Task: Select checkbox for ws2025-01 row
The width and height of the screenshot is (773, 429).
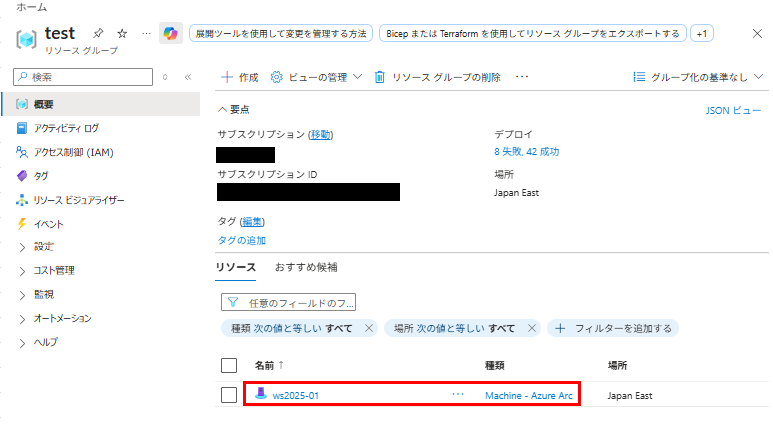Action: (229, 395)
